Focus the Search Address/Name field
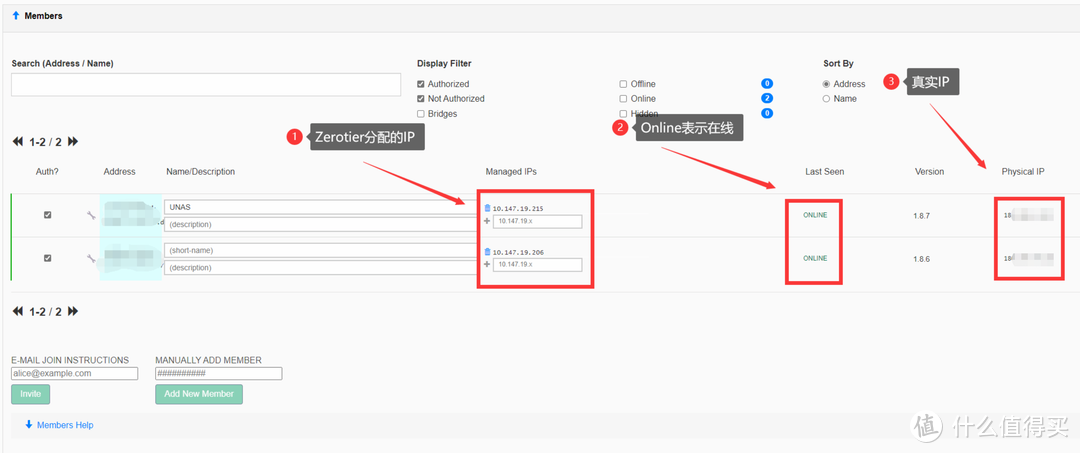 (206, 85)
